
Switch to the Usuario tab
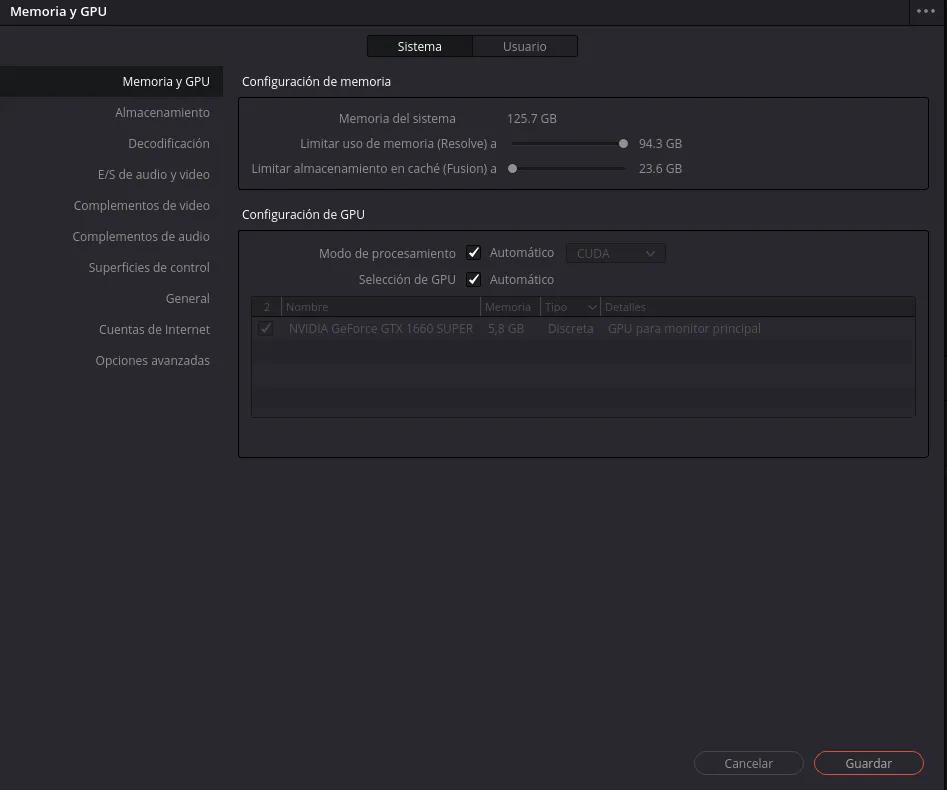524,46
